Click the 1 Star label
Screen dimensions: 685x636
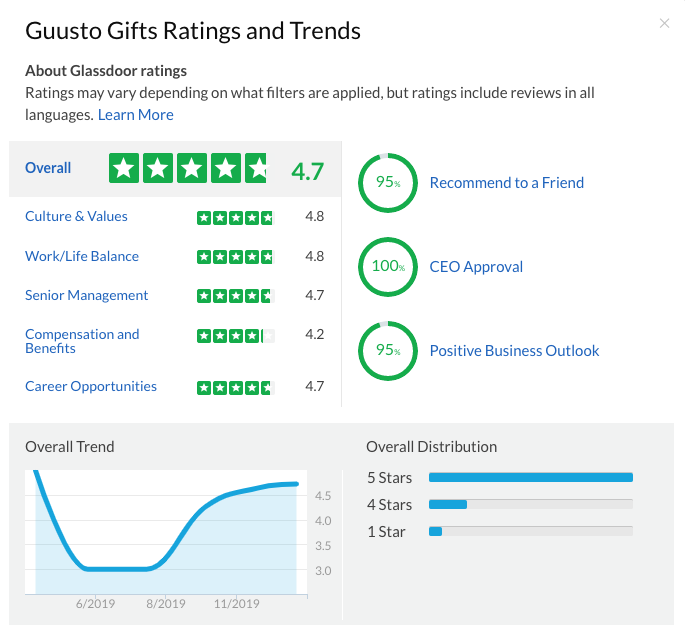pyautogui.click(x=387, y=532)
